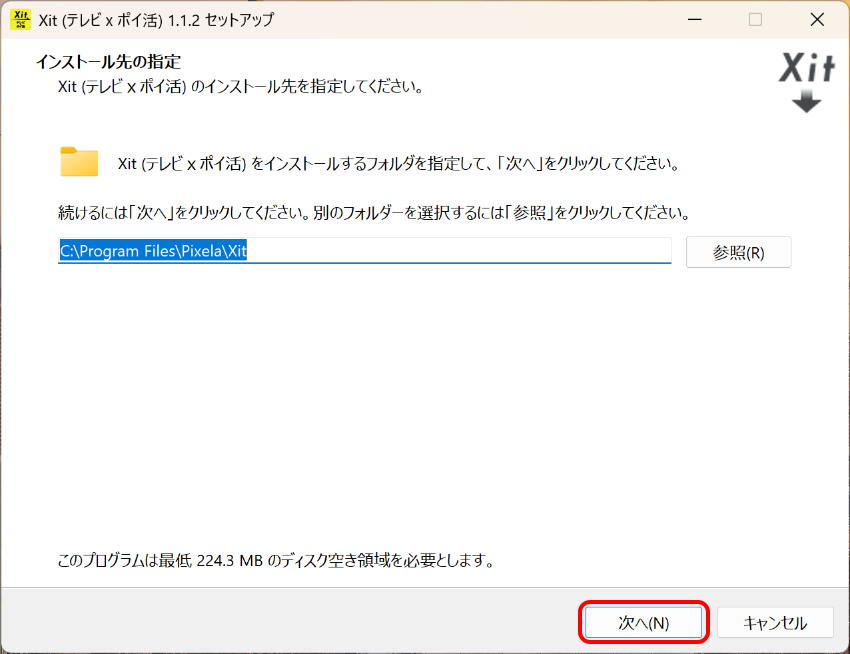Click the setup window title text
Screen dimensions: 850x654
click(x=156, y=20)
